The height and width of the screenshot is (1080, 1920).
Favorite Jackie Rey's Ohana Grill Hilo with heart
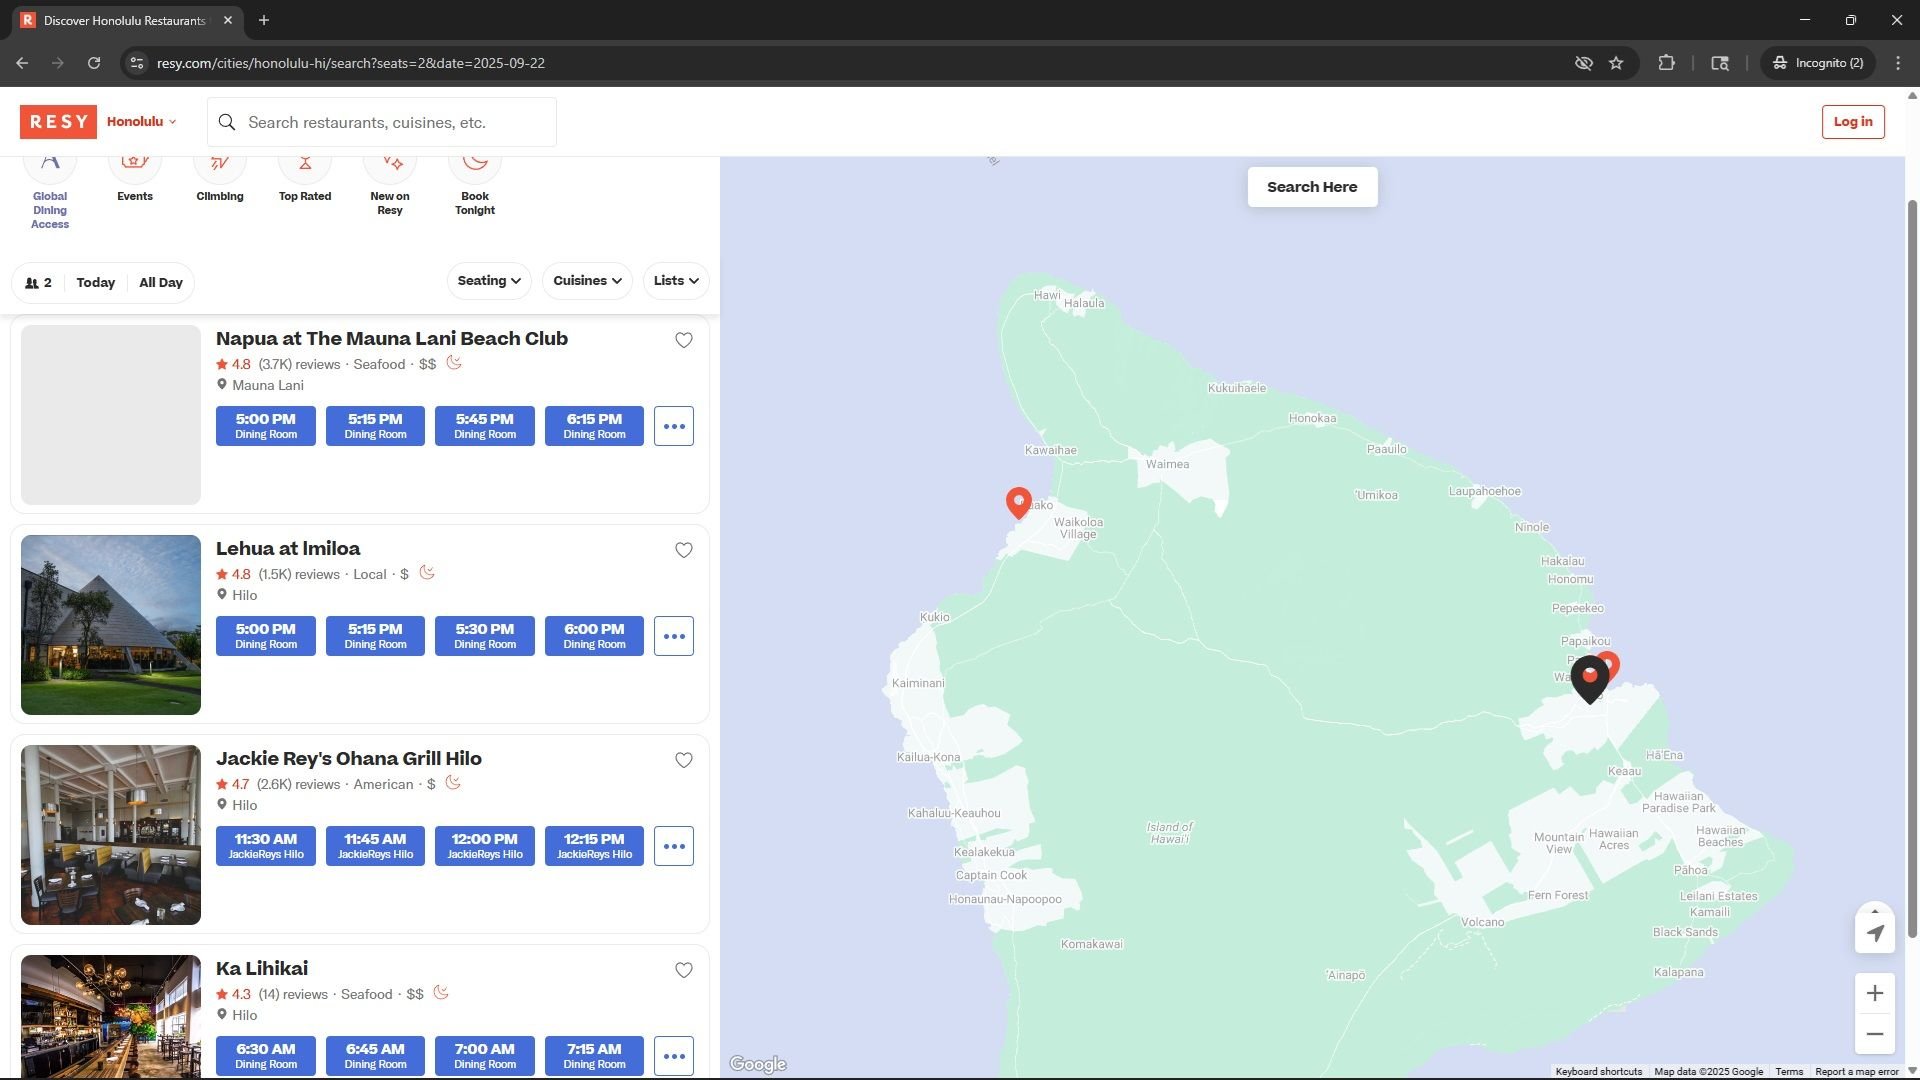[x=684, y=760]
